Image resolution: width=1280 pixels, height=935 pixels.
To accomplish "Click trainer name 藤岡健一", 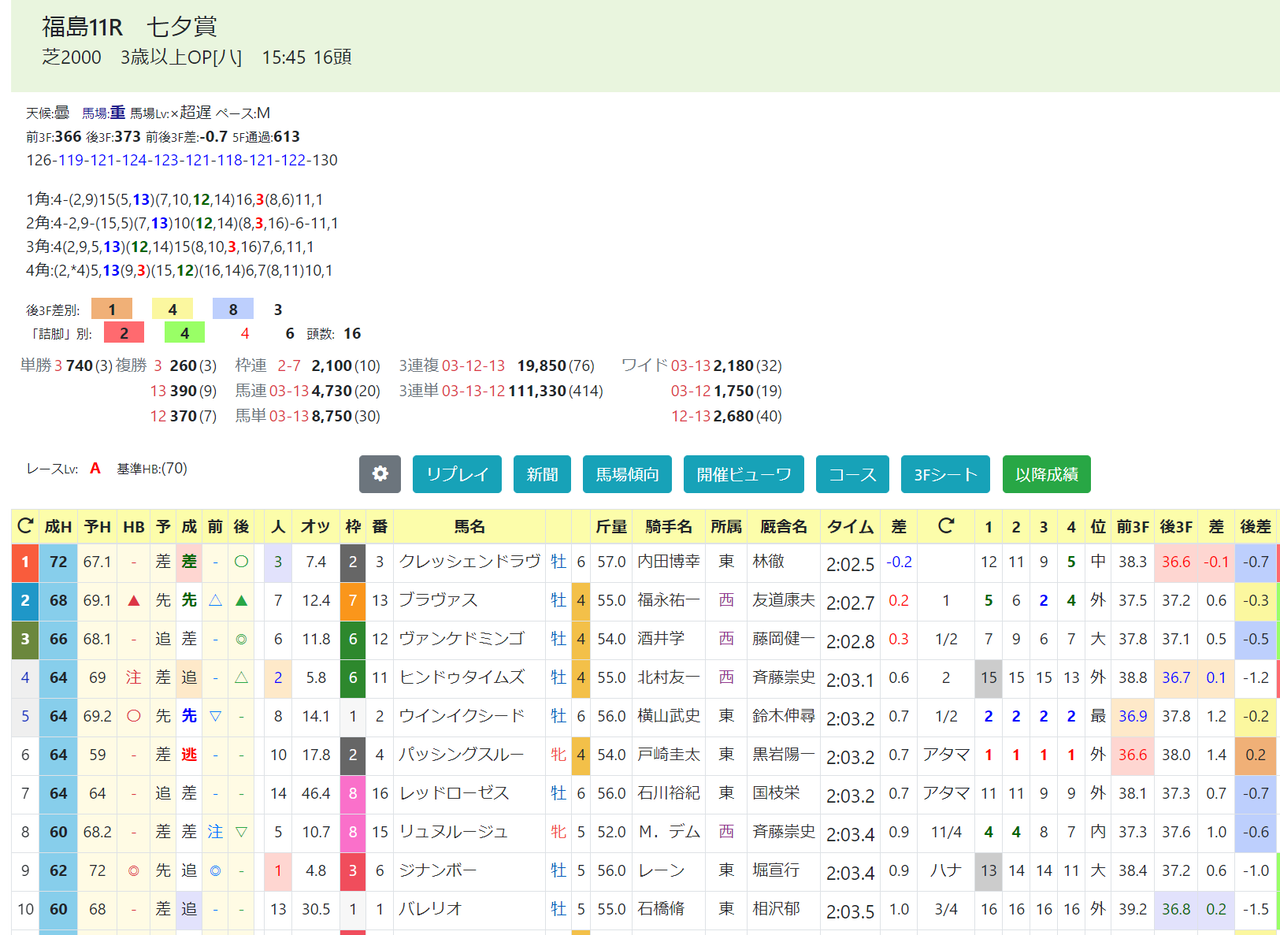I will [x=784, y=638].
